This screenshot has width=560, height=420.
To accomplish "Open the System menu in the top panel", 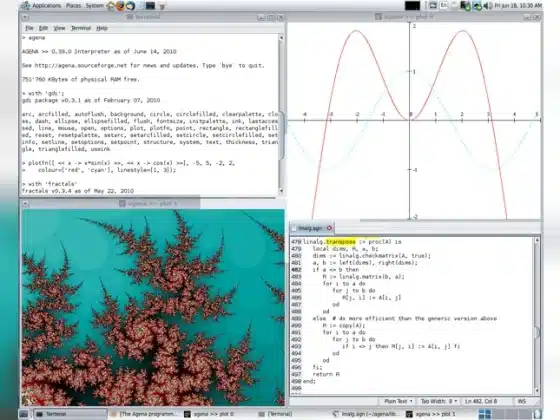I will pyautogui.click(x=94, y=6).
